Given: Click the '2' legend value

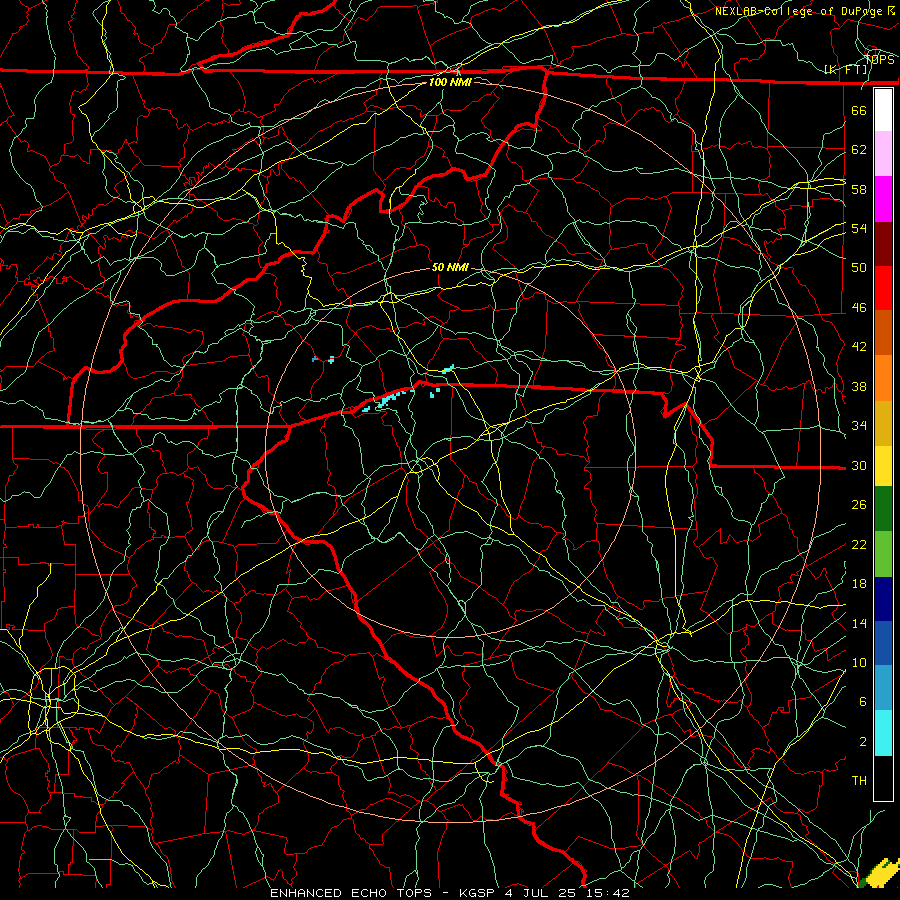Looking at the screenshot, I should (x=863, y=742).
